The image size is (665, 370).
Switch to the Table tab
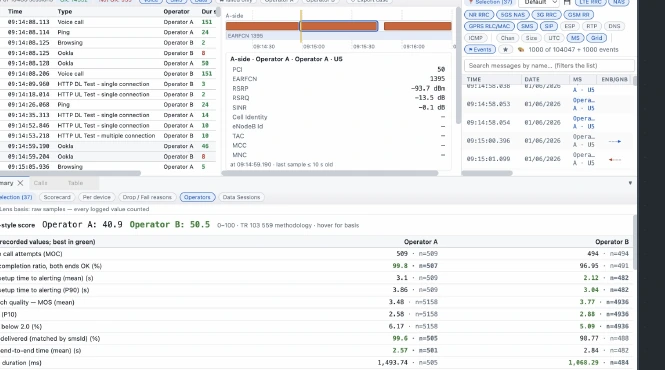coord(75,183)
